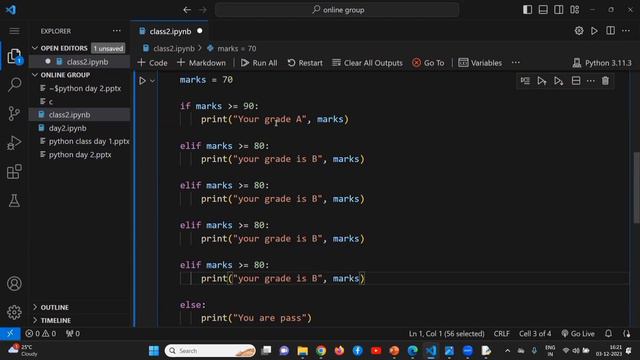
Task: Click the Go Forward arrow
Action: (203, 10)
